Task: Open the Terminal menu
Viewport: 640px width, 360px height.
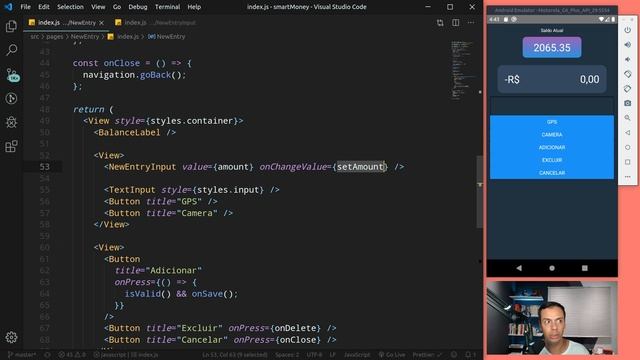Action: (x=167, y=7)
